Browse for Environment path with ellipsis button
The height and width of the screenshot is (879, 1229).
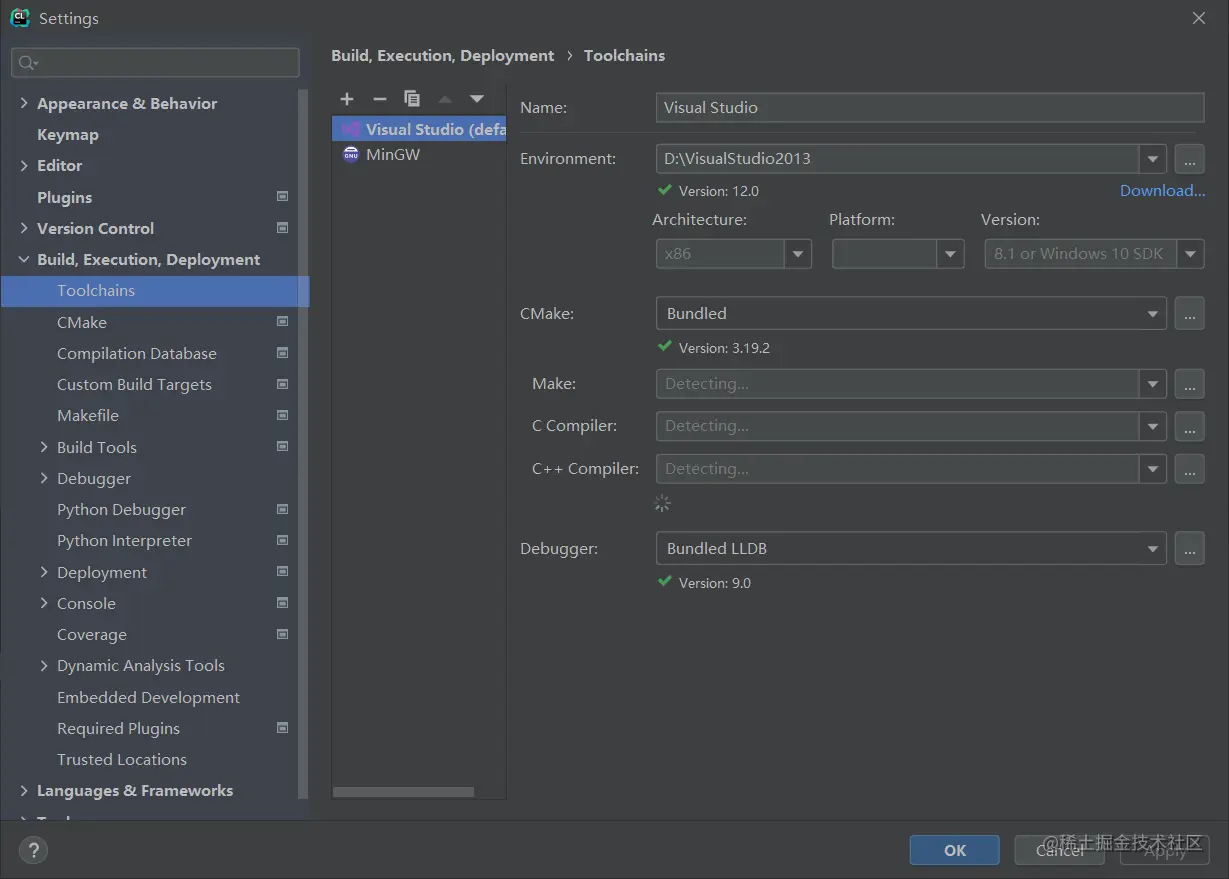tap(1189, 158)
